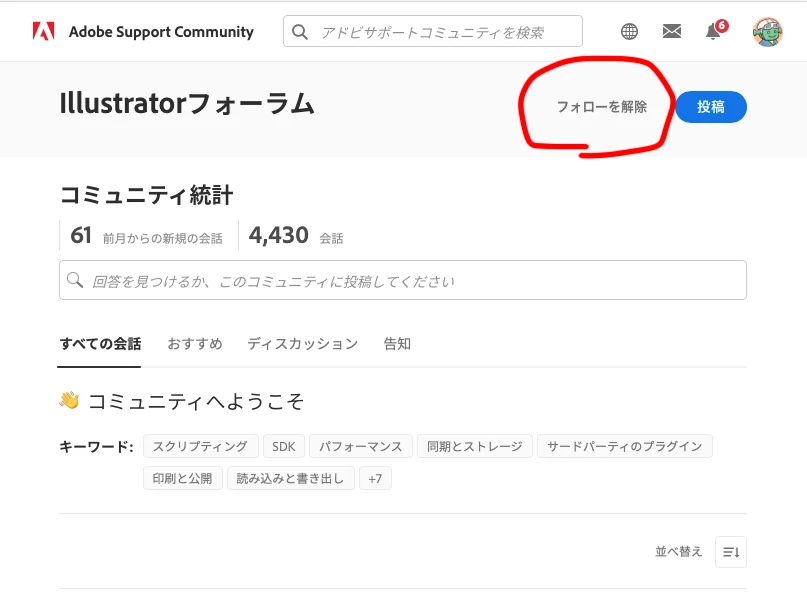Click the Illustratorフォーラム heading
The image size is (807, 596).
187,103
